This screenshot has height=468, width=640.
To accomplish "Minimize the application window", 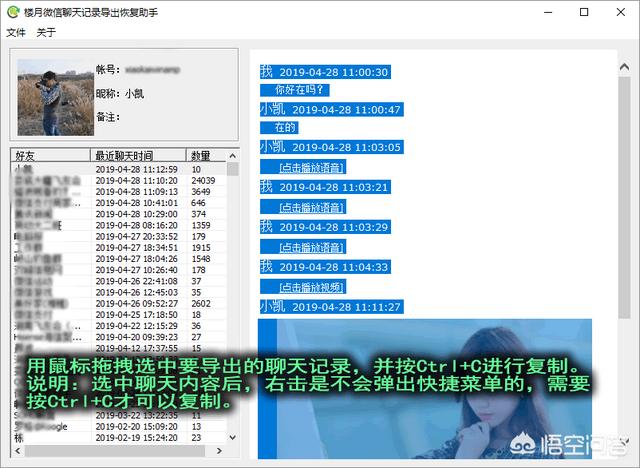I will tap(548, 12).
